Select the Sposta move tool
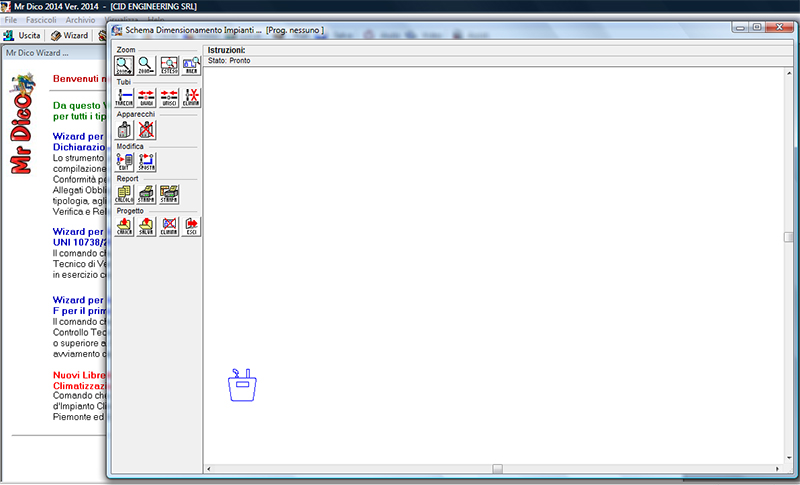 click(147, 162)
